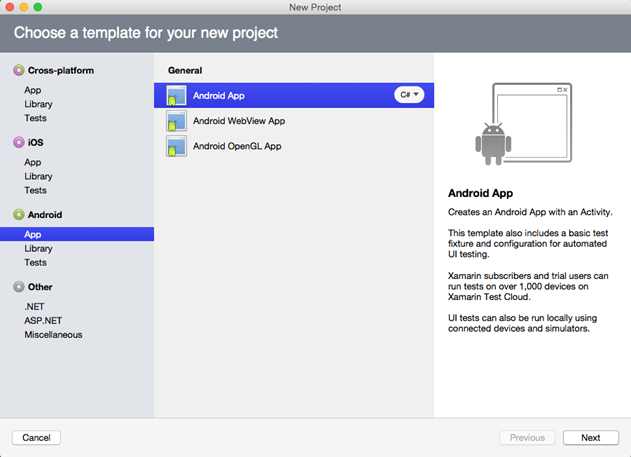
Task: Choose ASP.NET in the sidebar
Action: click(x=42, y=320)
